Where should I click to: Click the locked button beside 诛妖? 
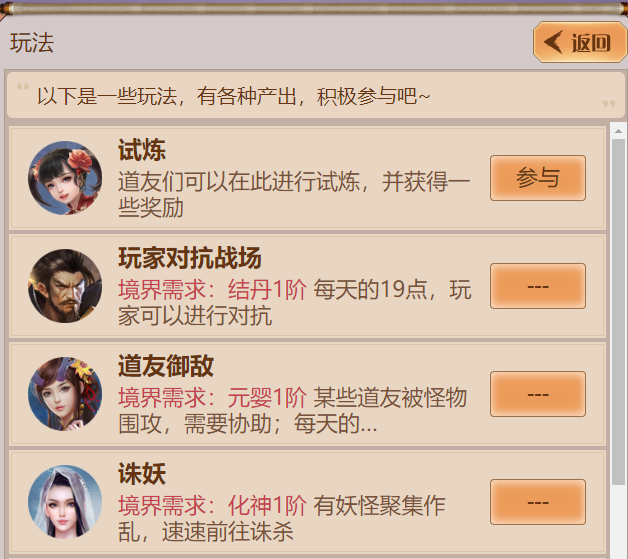(x=537, y=502)
